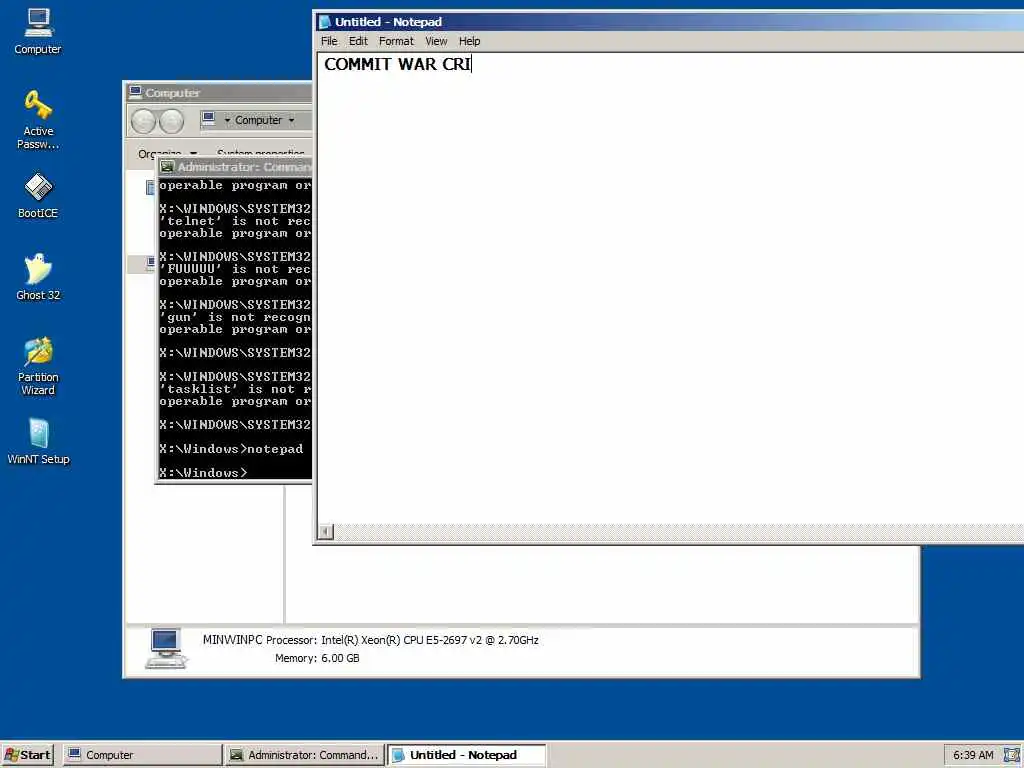Viewport: 1024px width, 768px height.
Task: Open Notepad's Format menu
Action: click(396, 41)
